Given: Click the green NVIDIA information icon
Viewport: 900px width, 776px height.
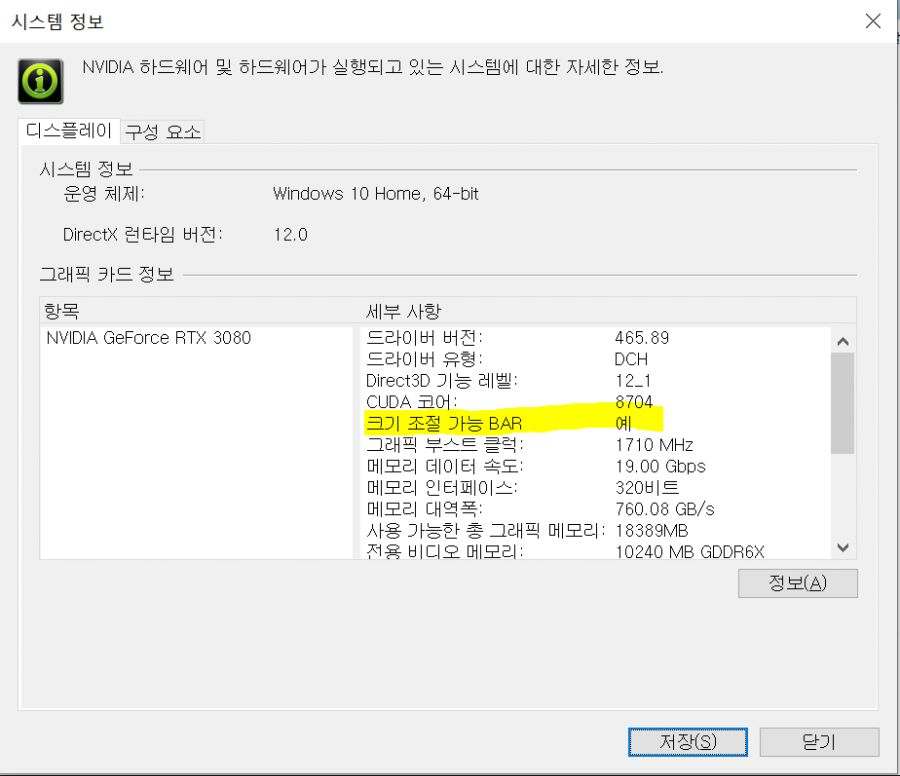Looking at the screenshot, I should click(40, 81).
